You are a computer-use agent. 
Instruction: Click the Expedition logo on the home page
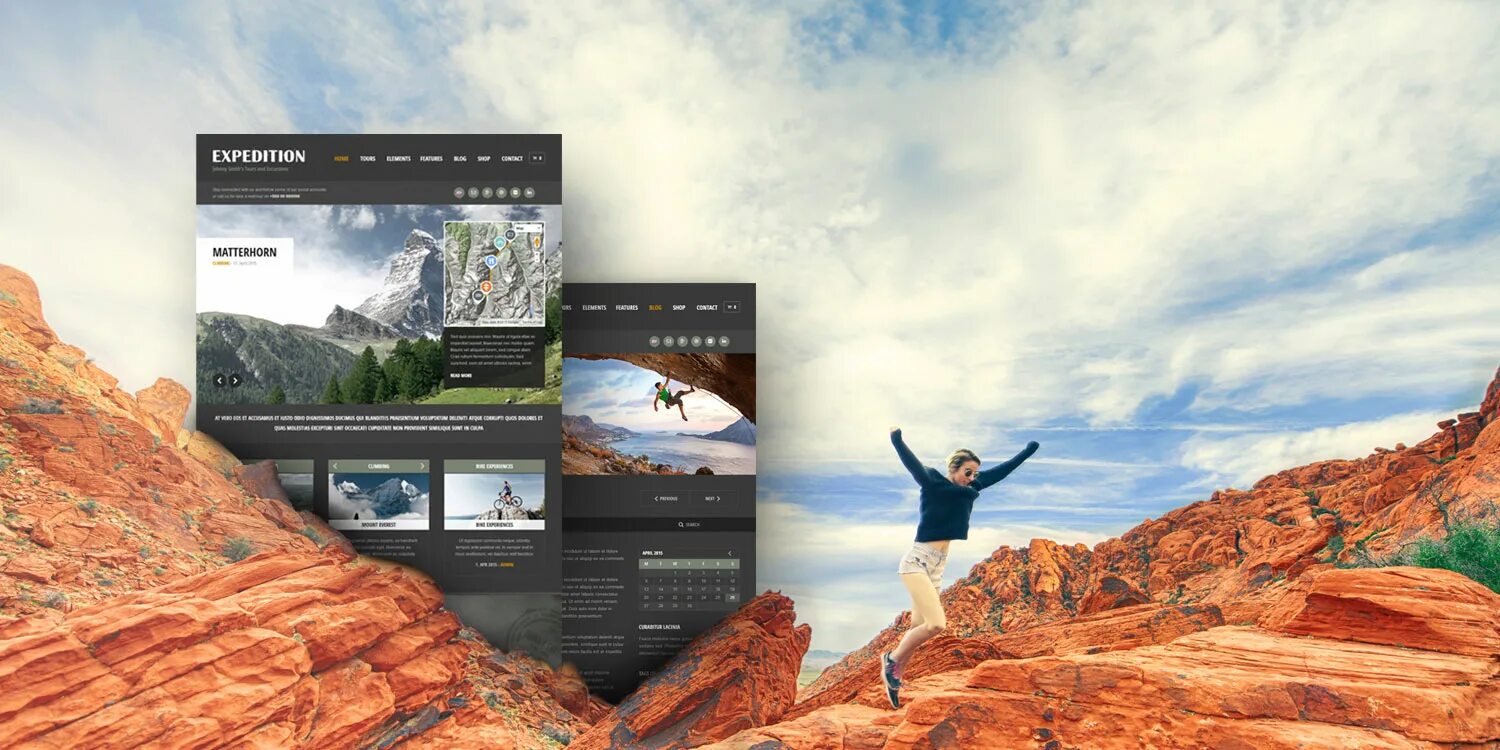coord(258,156)
